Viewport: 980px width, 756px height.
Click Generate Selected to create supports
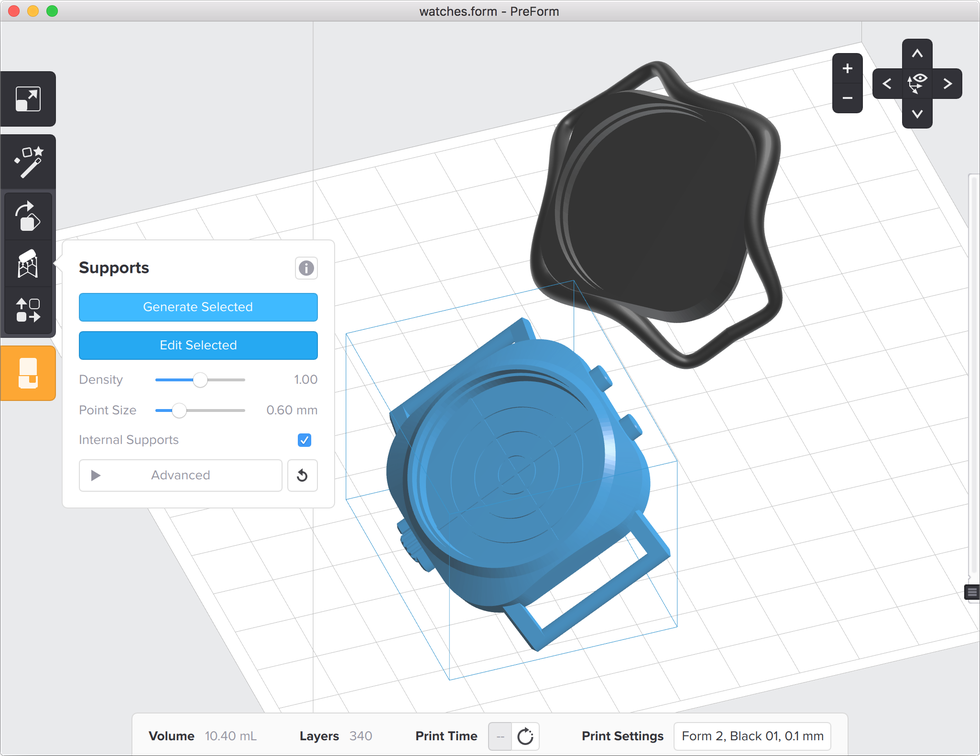pyautogui.click(x=198, y=307)
